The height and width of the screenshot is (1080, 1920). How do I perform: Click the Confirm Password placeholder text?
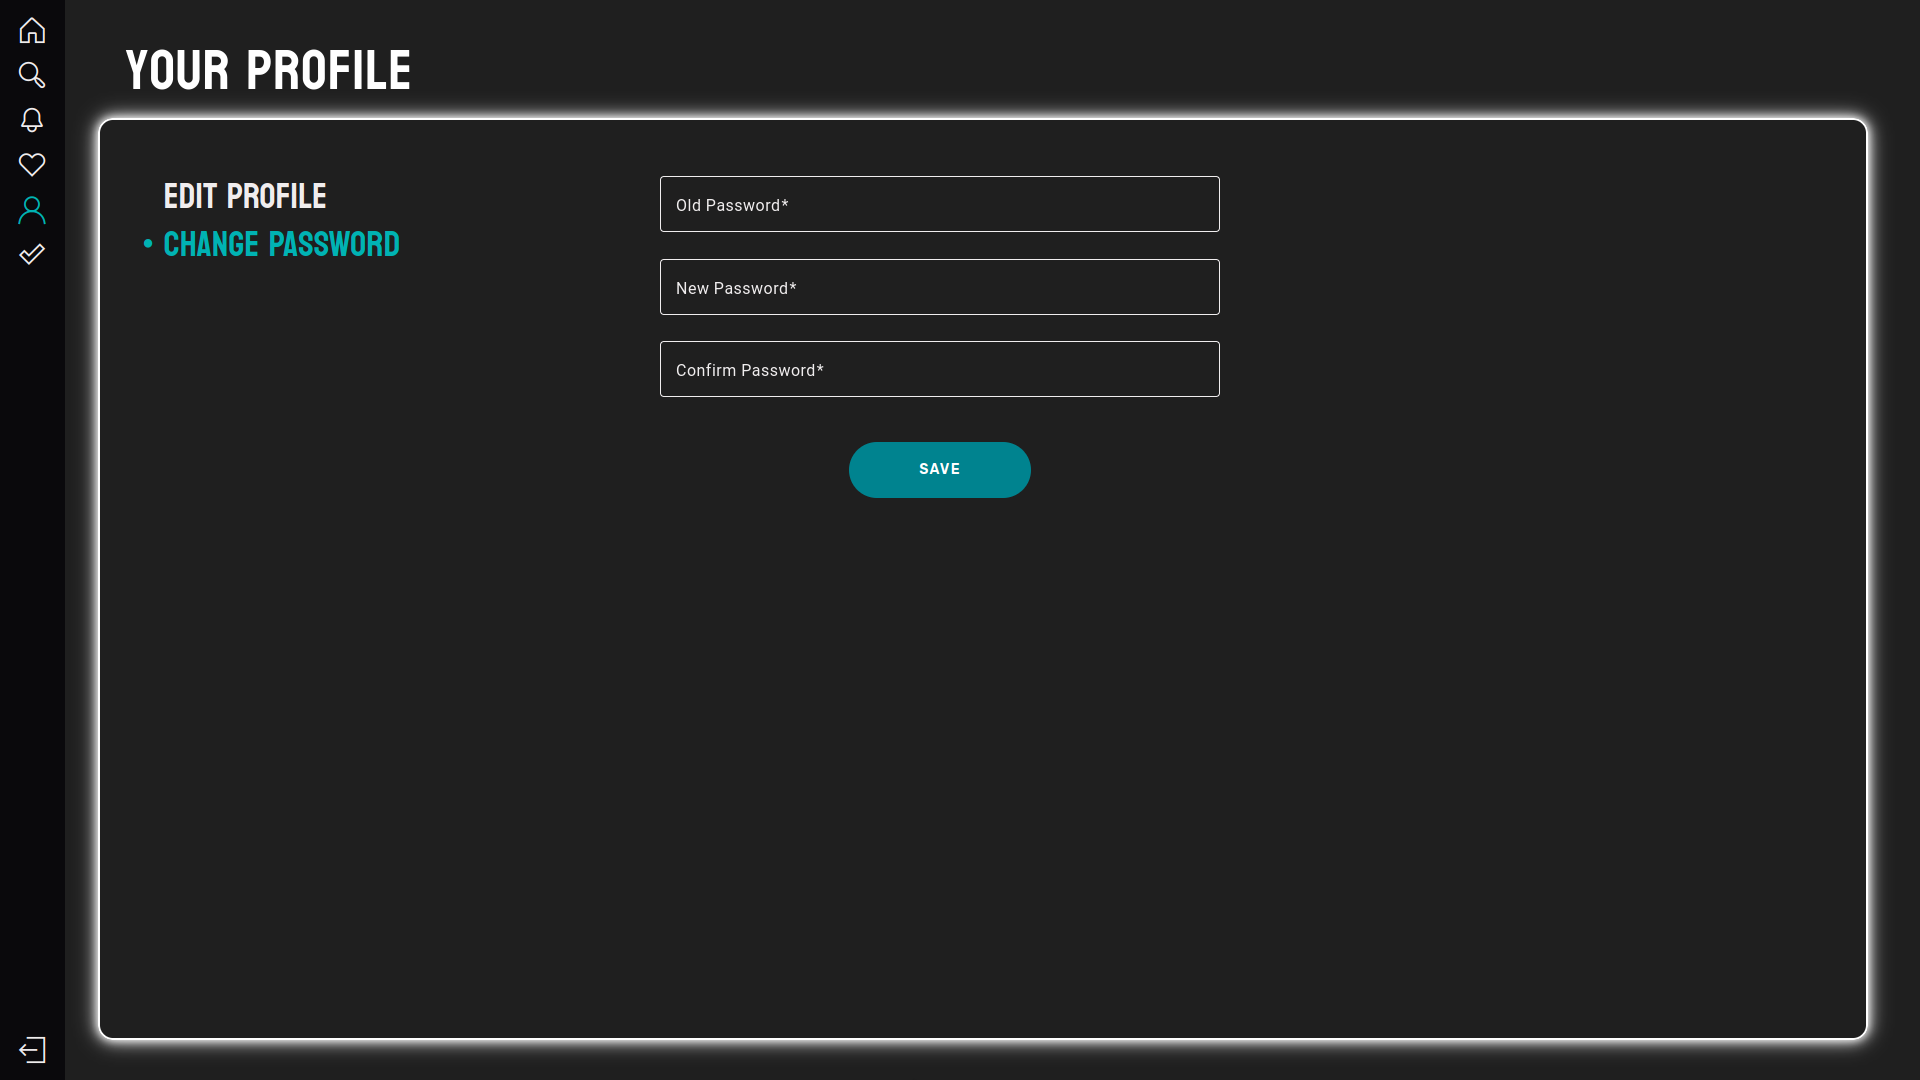pos(749,370)
